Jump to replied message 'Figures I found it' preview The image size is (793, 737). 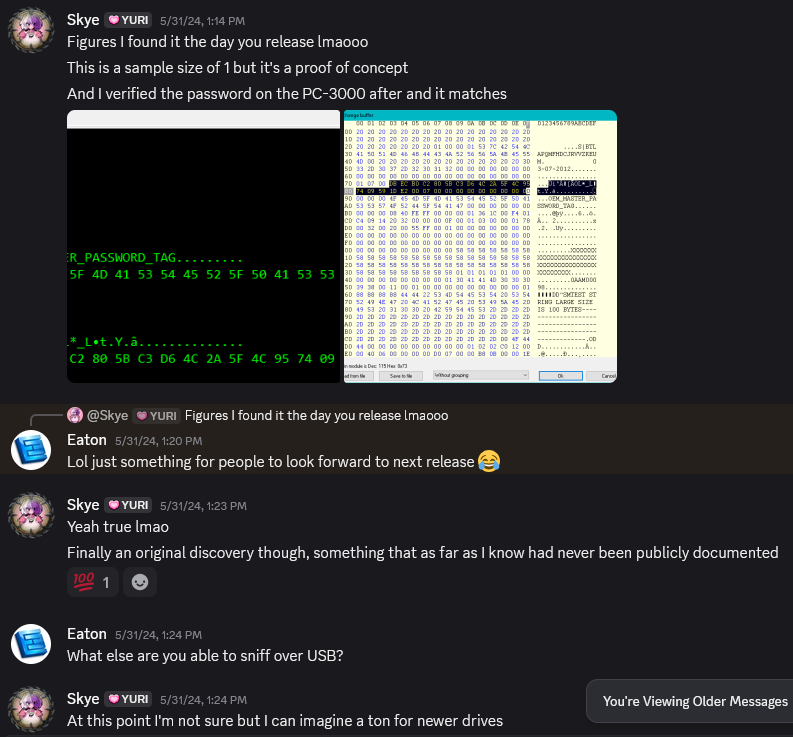(x=317, y=415)
